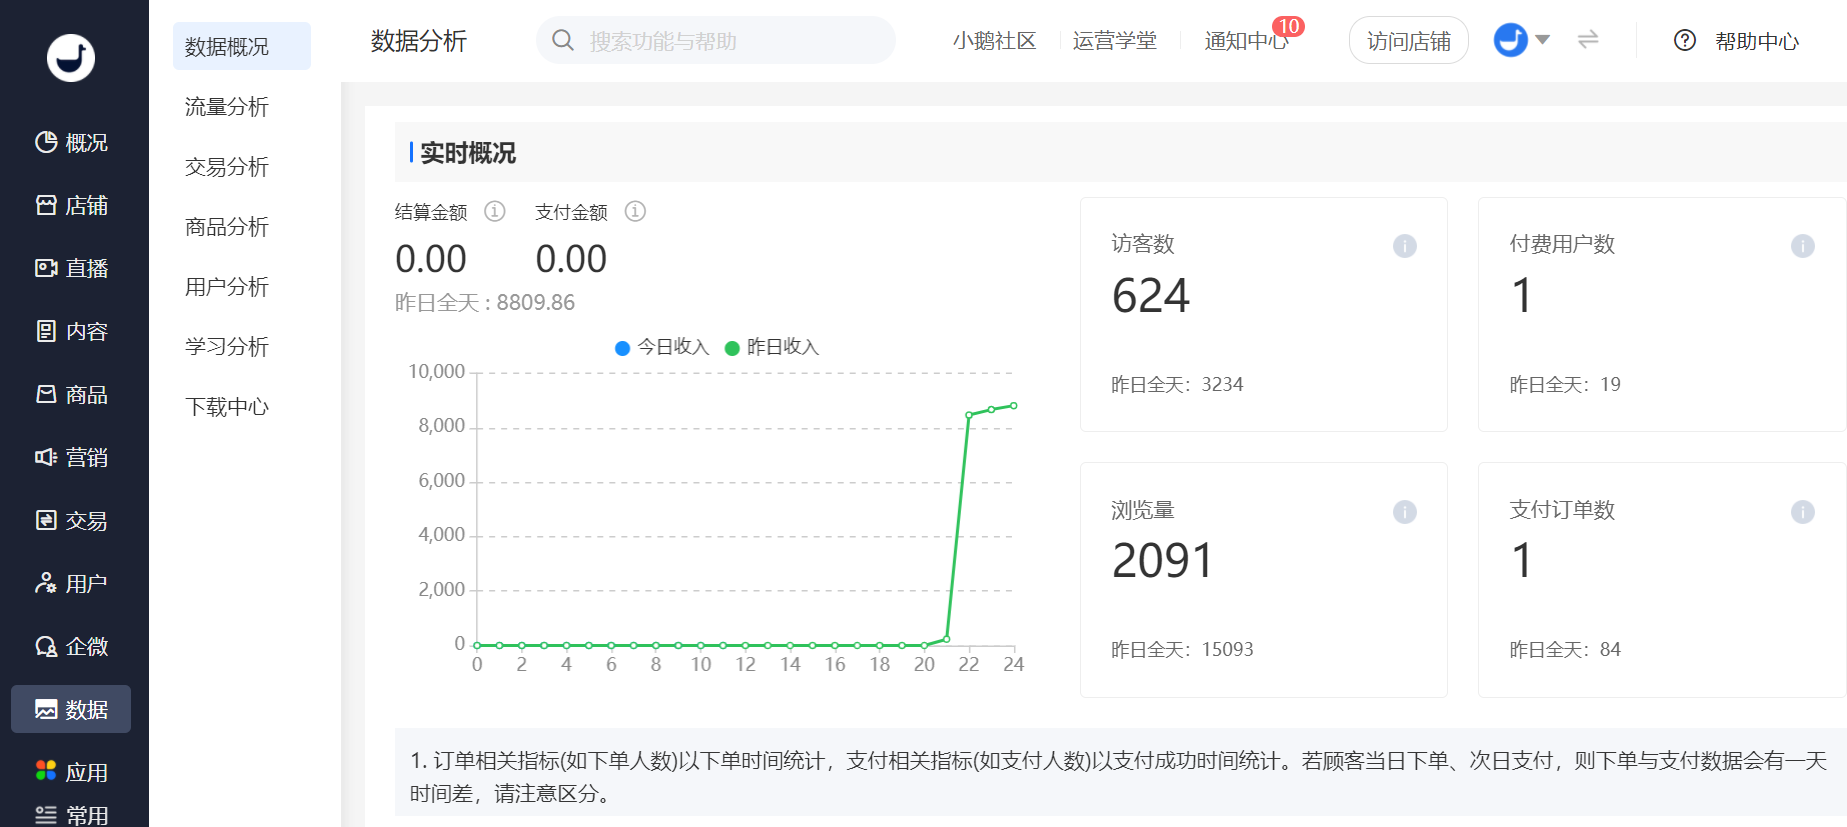The width and height of the screenshot is (1847, 827).
Task: Click the last chart data point at hour 24
Action: click(x=1014, y=405)
